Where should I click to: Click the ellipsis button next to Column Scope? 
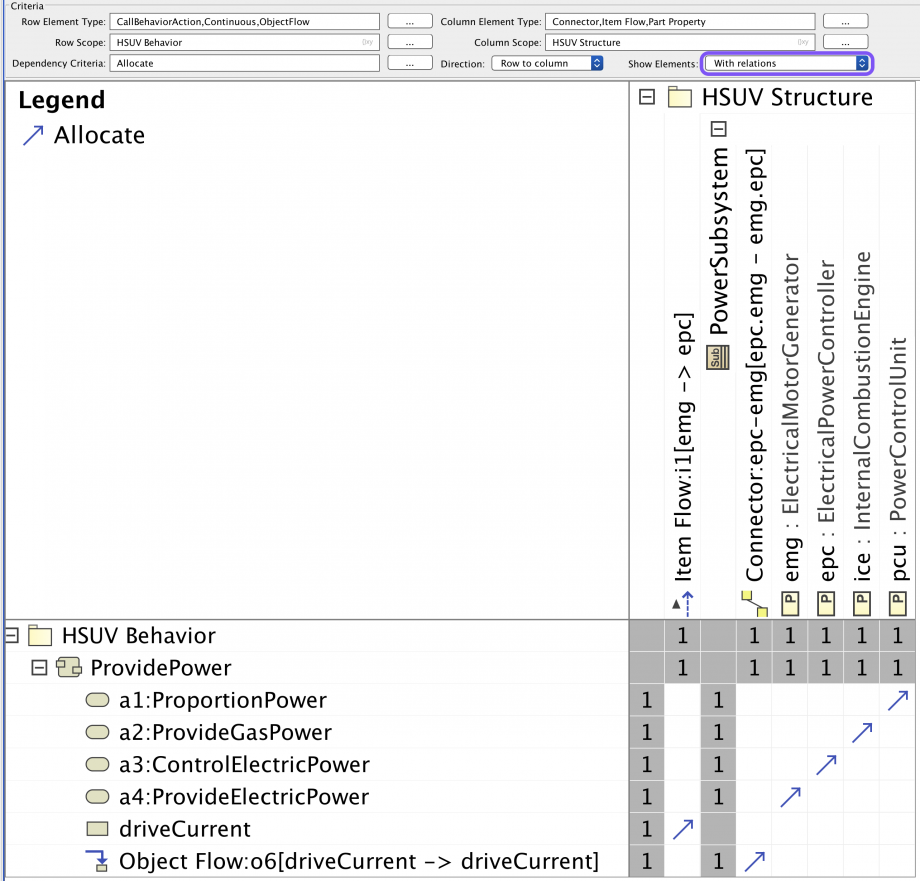[845, 41]
